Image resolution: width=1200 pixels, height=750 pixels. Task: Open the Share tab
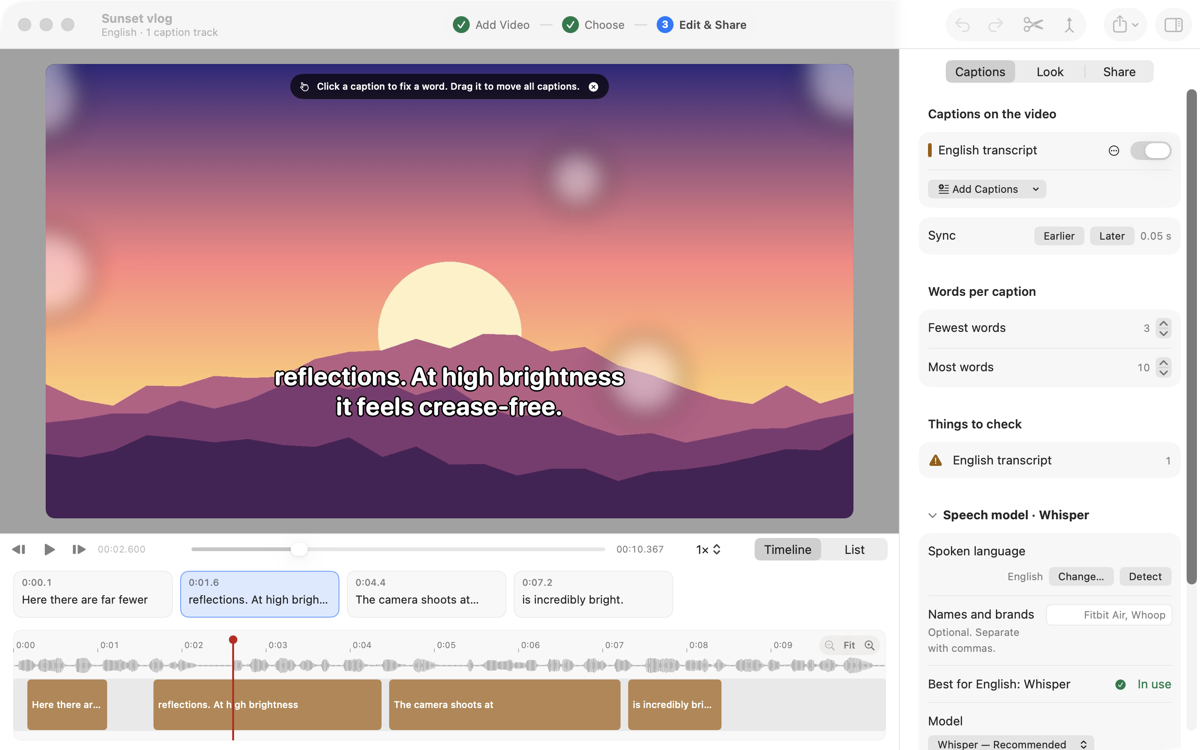click(x=1119, y=72)
